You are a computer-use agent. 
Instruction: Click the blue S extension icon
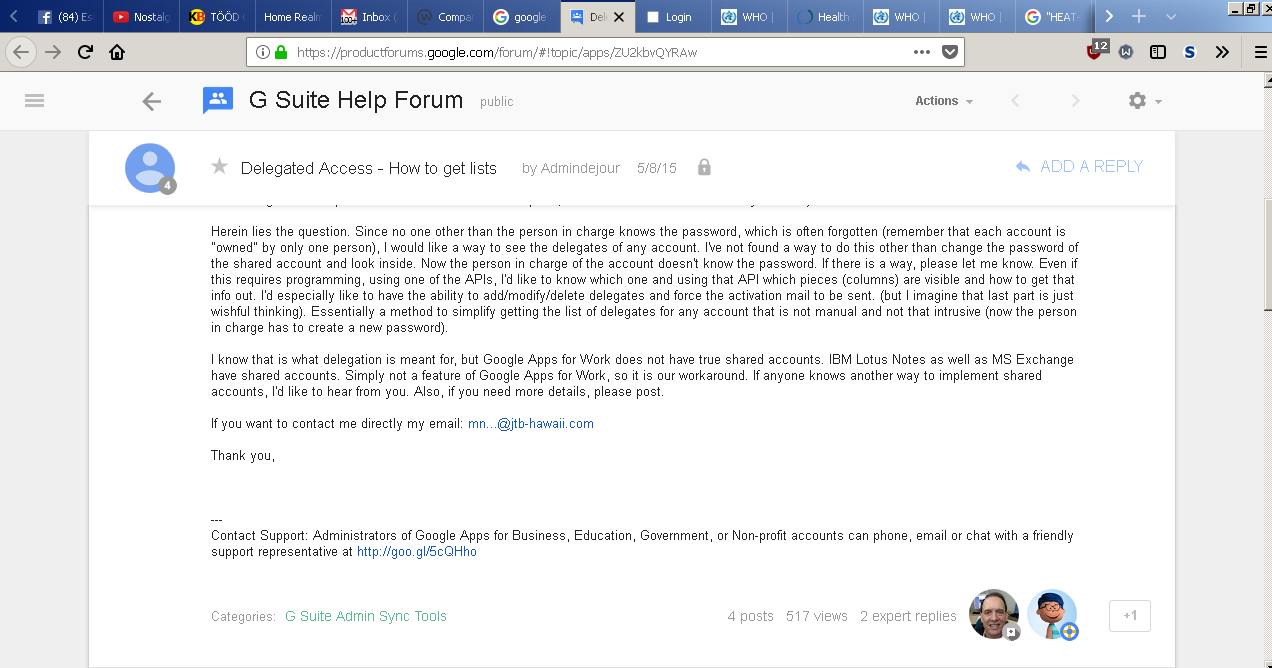coord(1189,52)
